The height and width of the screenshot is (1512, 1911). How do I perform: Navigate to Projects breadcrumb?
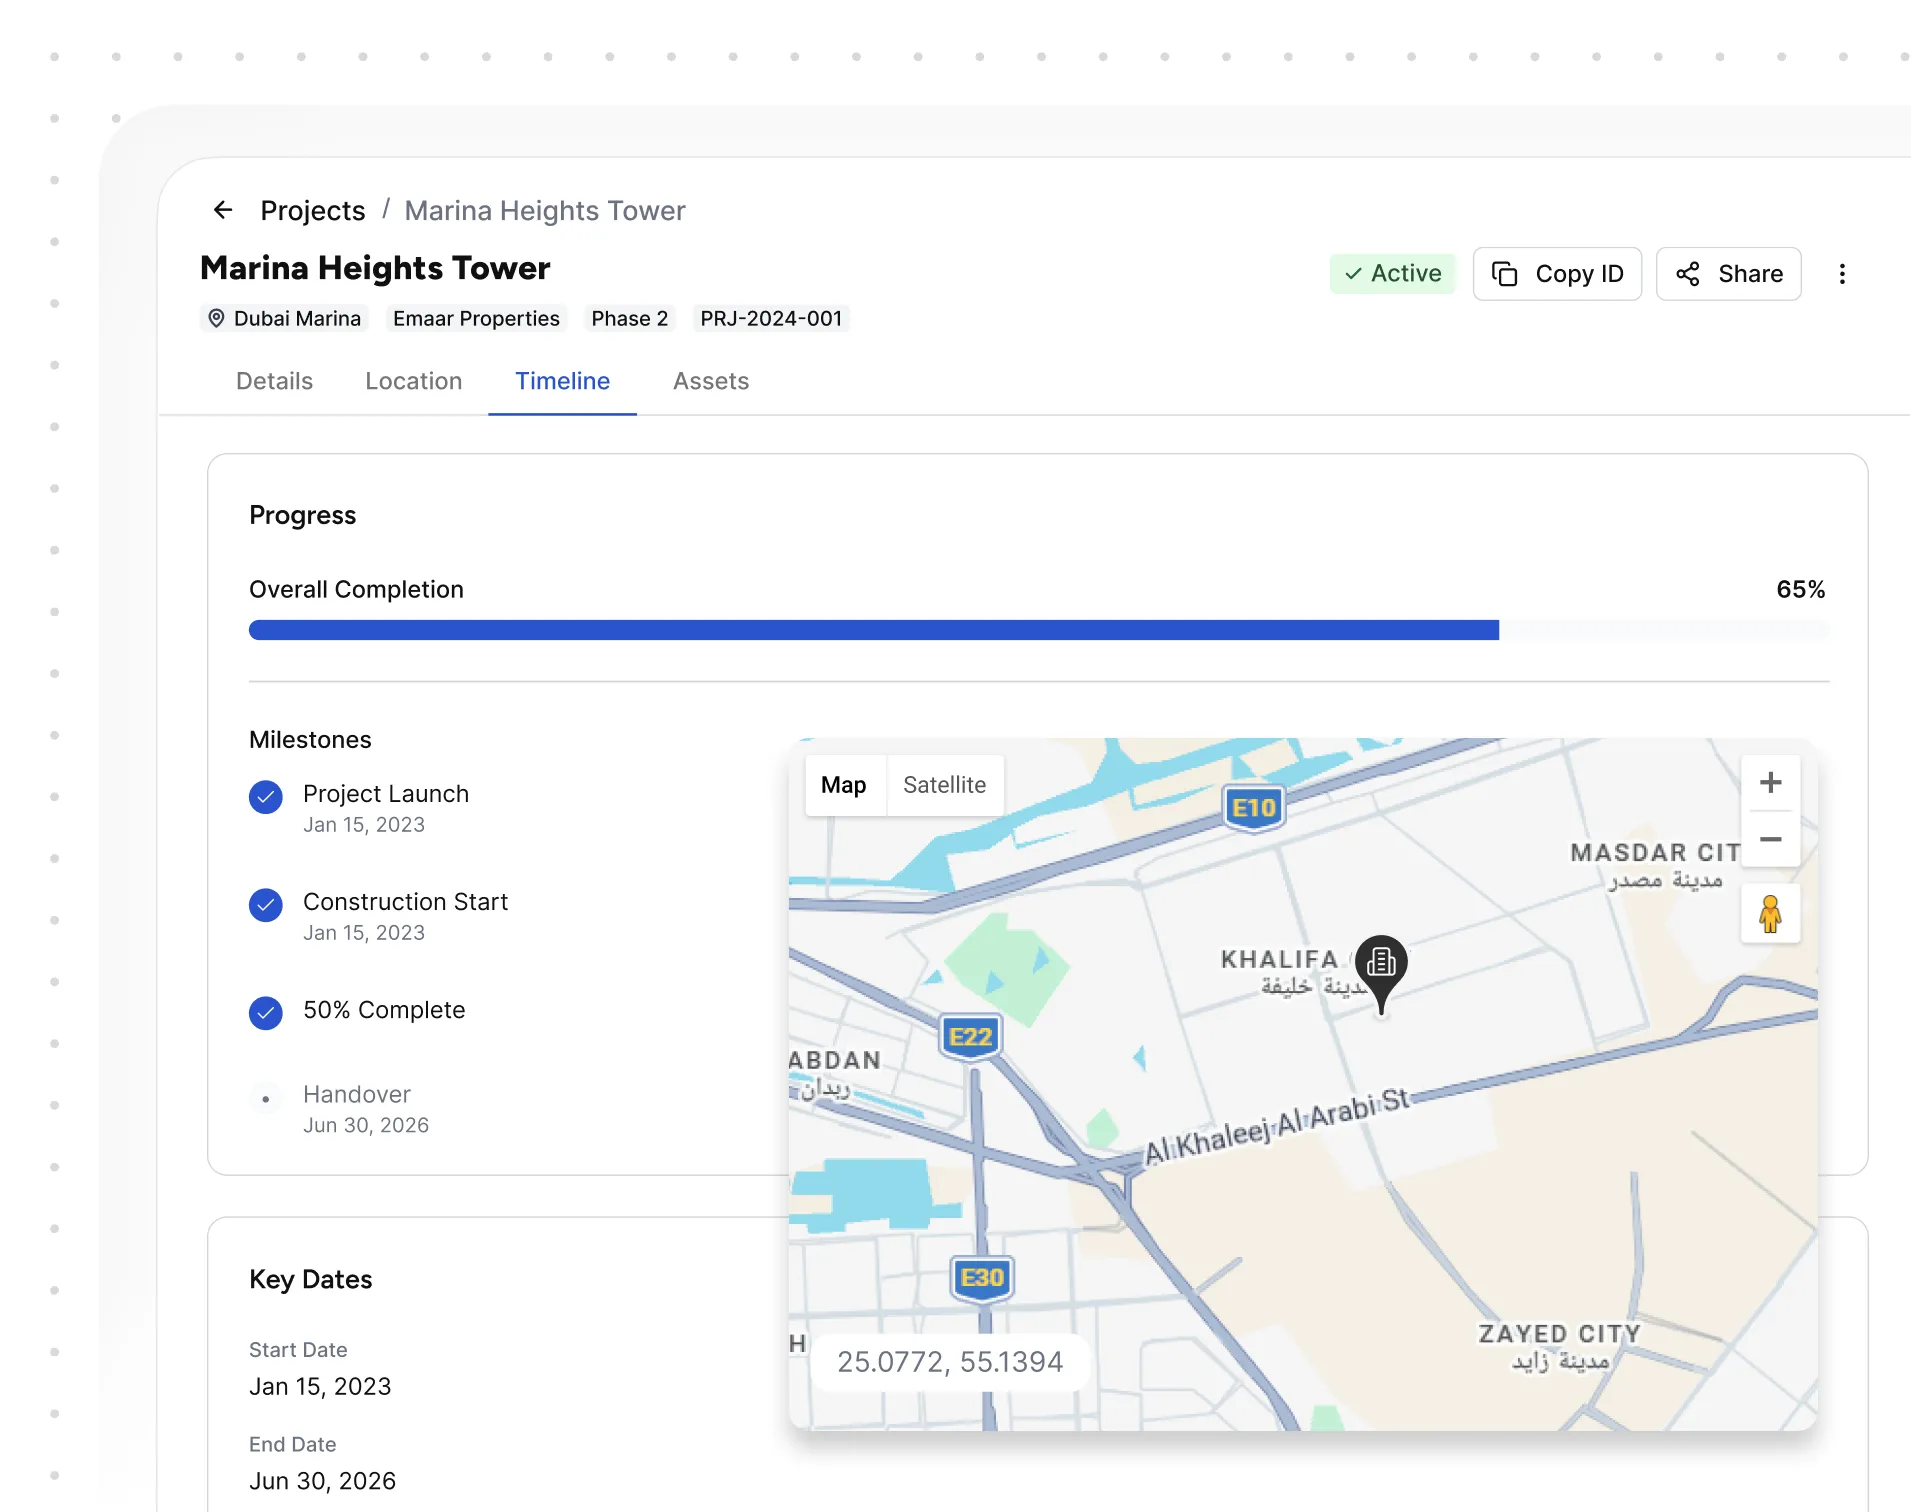click(x=313, y=210)
